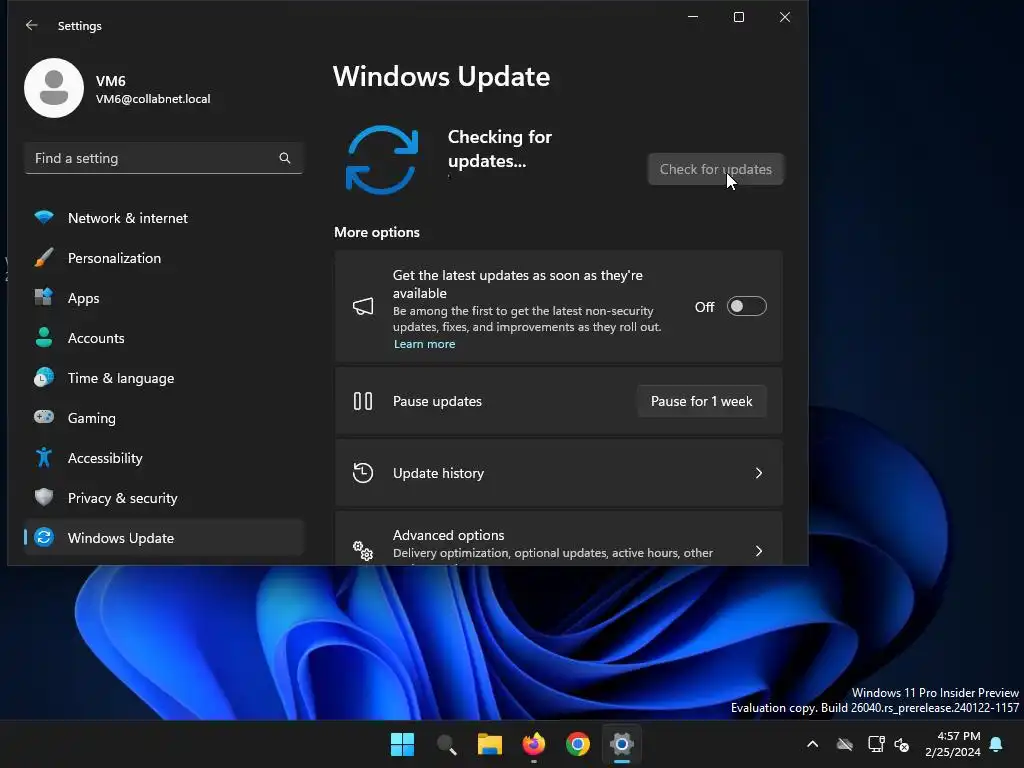
Task: Open the clock and date flyout
Action: point(953,744)
